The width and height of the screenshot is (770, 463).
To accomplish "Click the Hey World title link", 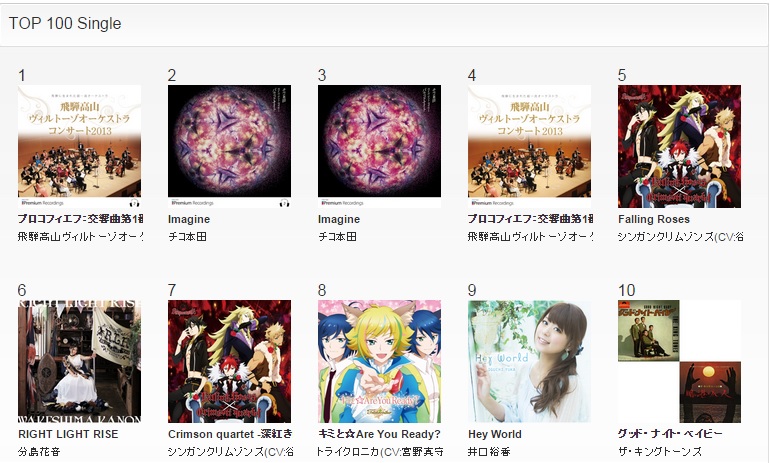I will (x=495, y=435).
